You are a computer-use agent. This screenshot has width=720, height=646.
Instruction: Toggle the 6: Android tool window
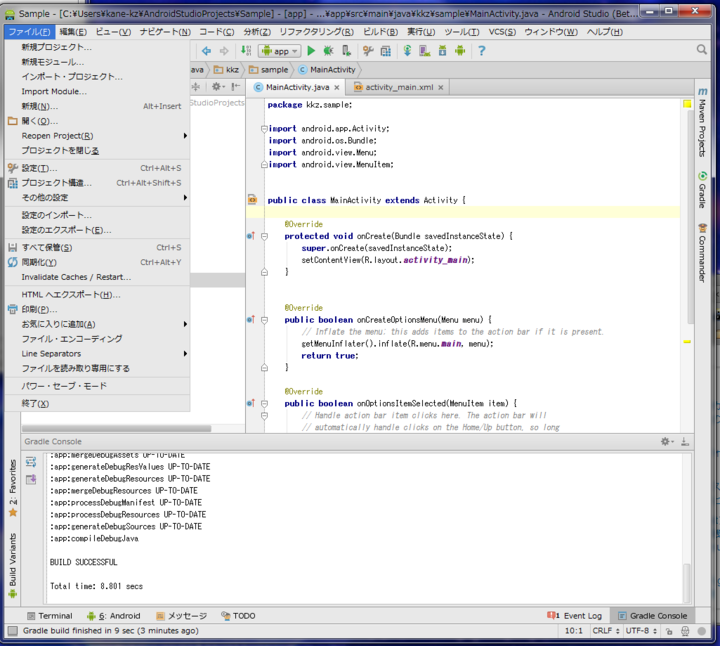[113, 616]
